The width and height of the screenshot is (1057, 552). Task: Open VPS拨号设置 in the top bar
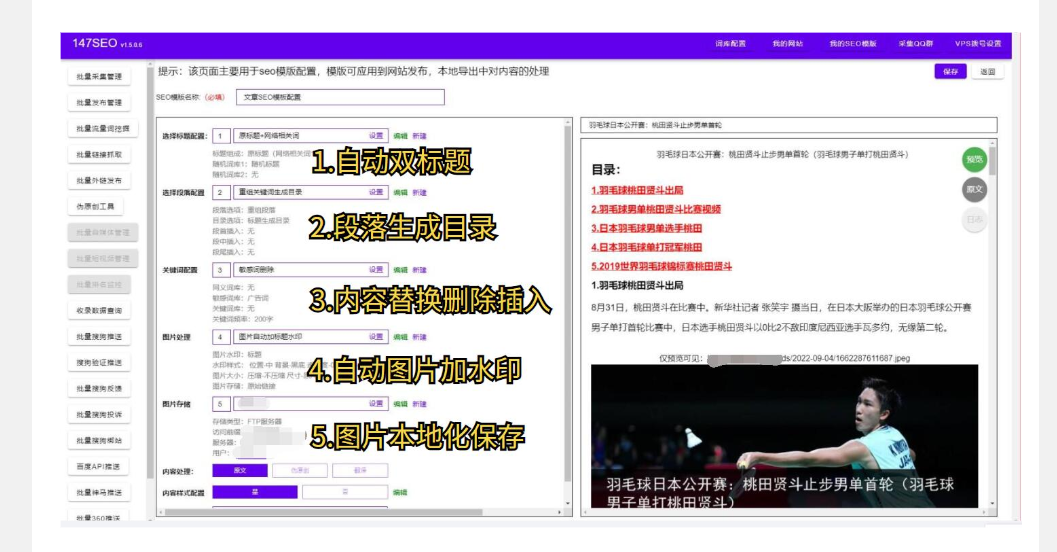(978, 44)
